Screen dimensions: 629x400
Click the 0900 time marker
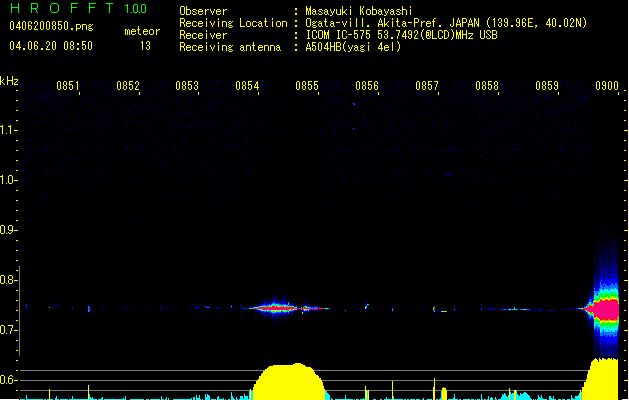[607, 86]
